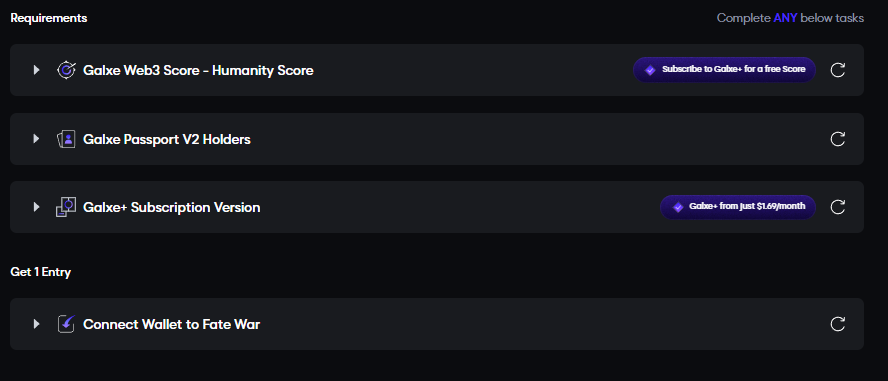Image resolution: width=888 pixels, height=381 pixels.
Task: Refresh the Galxe Web3 Score task status
Action: coord(838,70)
